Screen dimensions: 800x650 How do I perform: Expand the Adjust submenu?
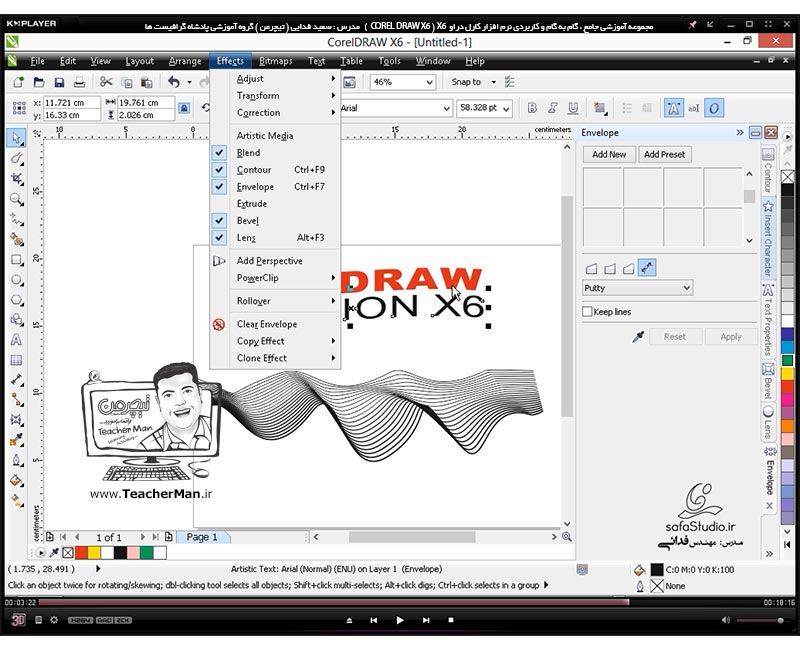(x=276, y=79)
